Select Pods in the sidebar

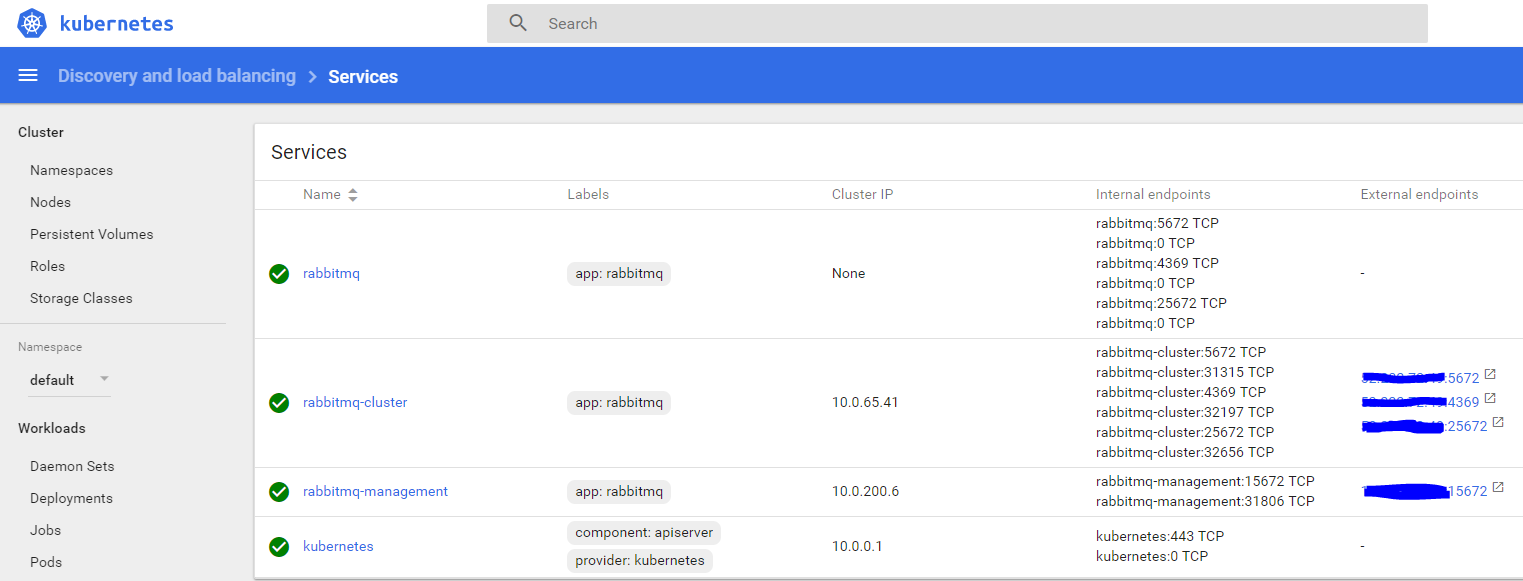46,563
